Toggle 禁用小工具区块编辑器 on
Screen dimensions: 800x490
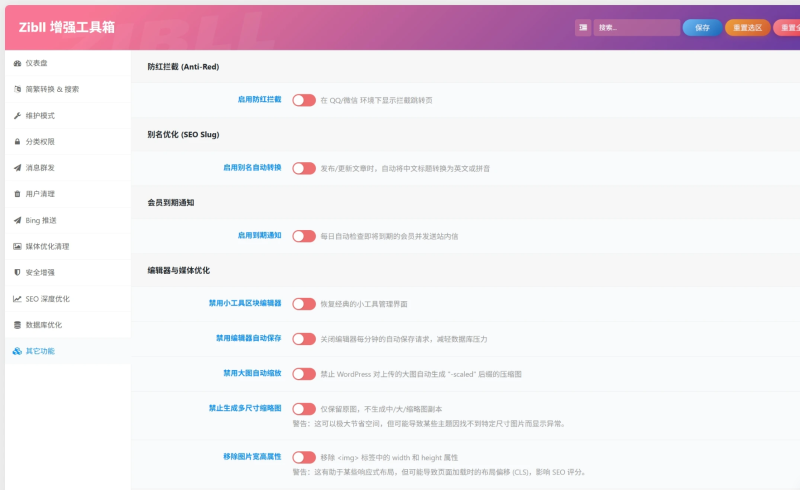[x=304, y=304]
